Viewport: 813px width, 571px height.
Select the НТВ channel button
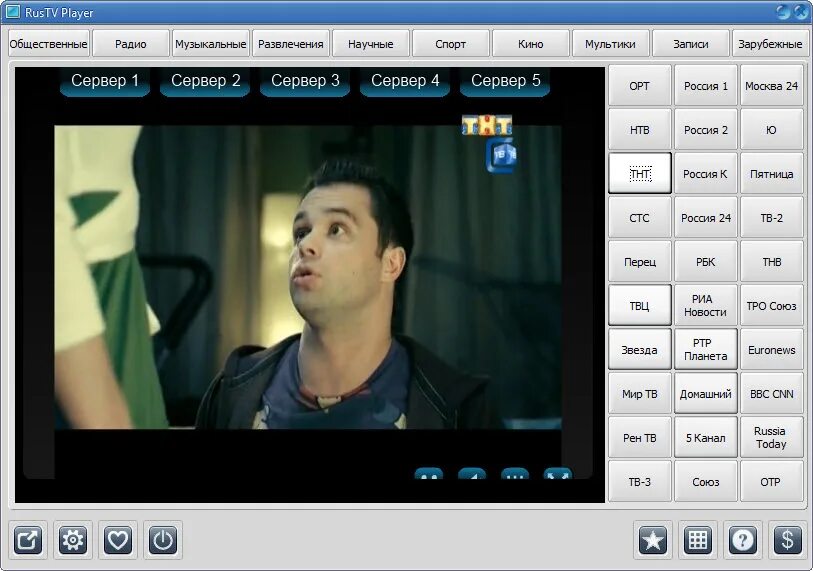(640, 130)
